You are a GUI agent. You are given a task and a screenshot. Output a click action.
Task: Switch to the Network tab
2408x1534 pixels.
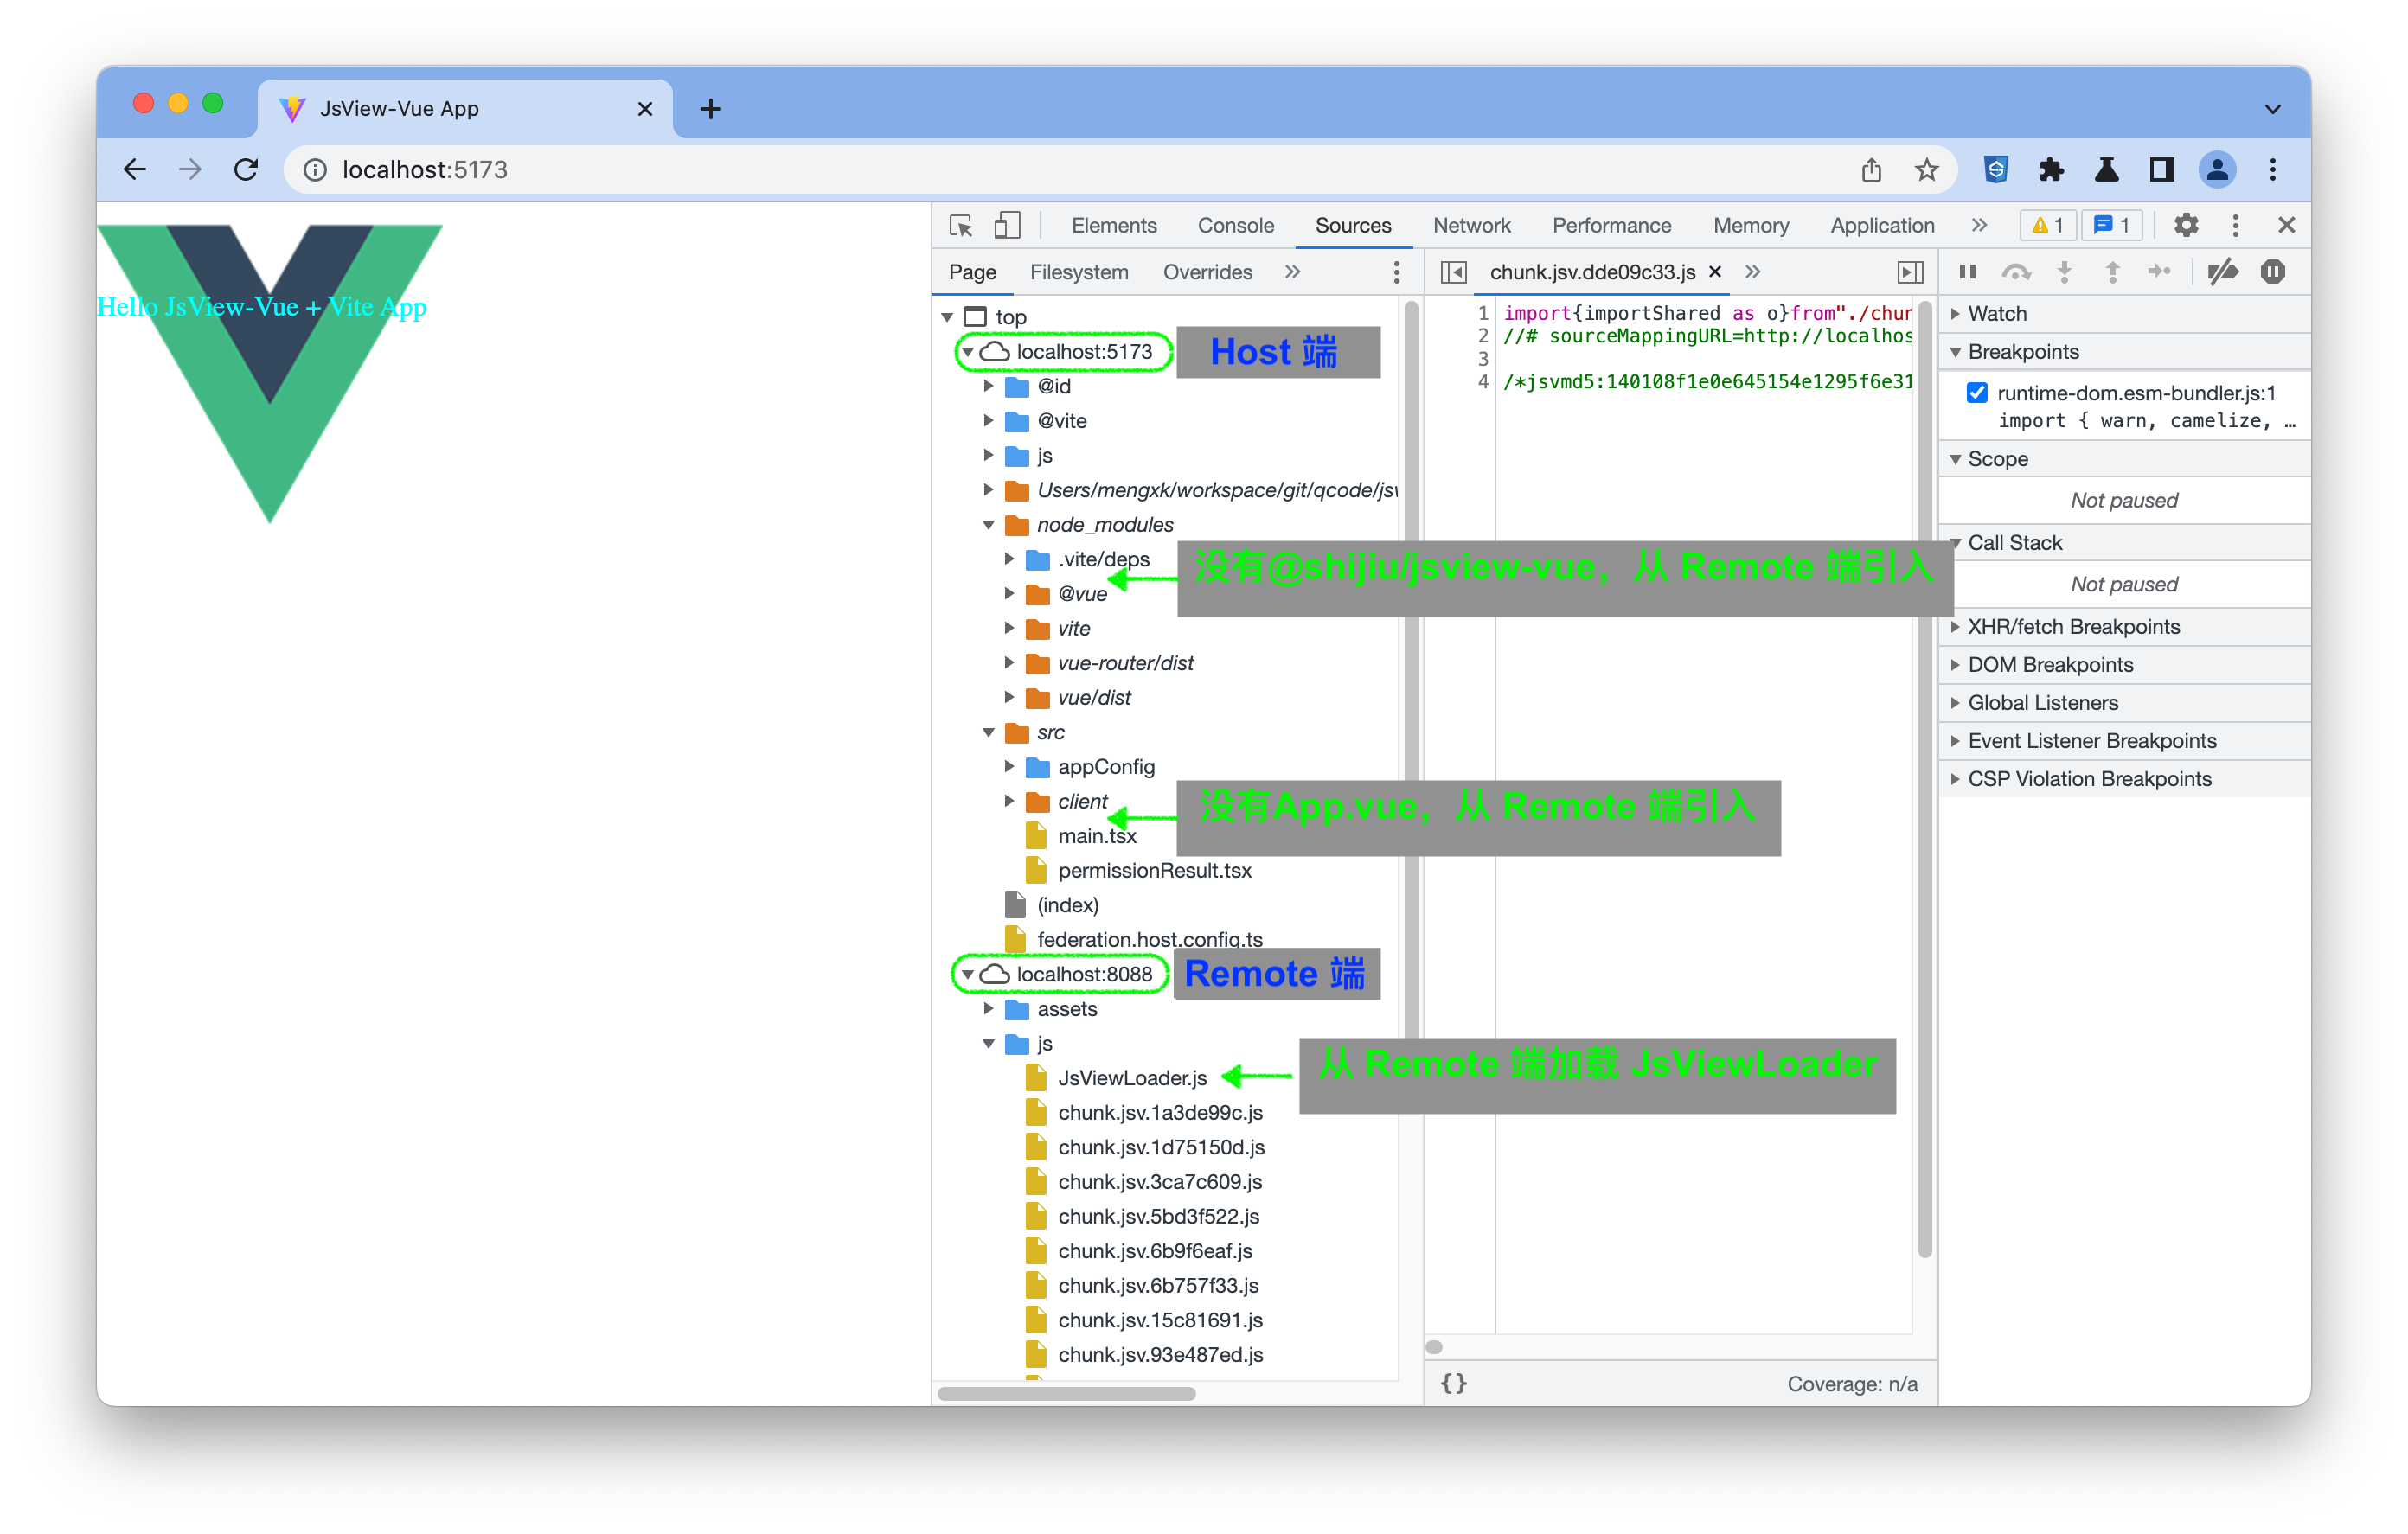[x=1471, y=226]
